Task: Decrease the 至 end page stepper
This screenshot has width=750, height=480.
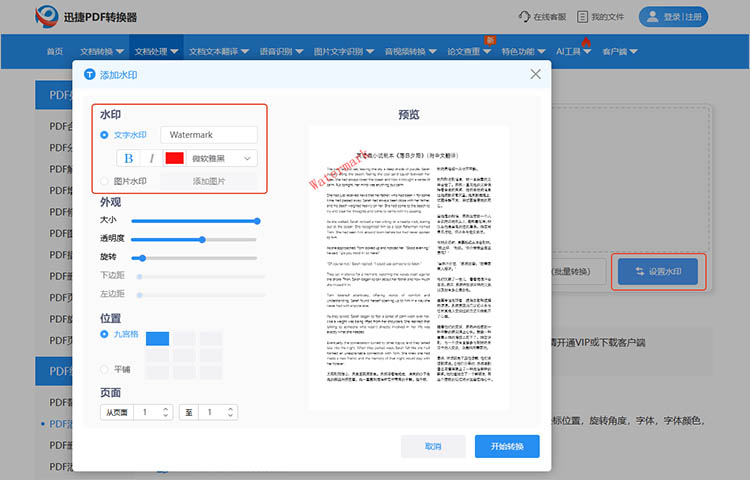Action: tap(231, 415)
